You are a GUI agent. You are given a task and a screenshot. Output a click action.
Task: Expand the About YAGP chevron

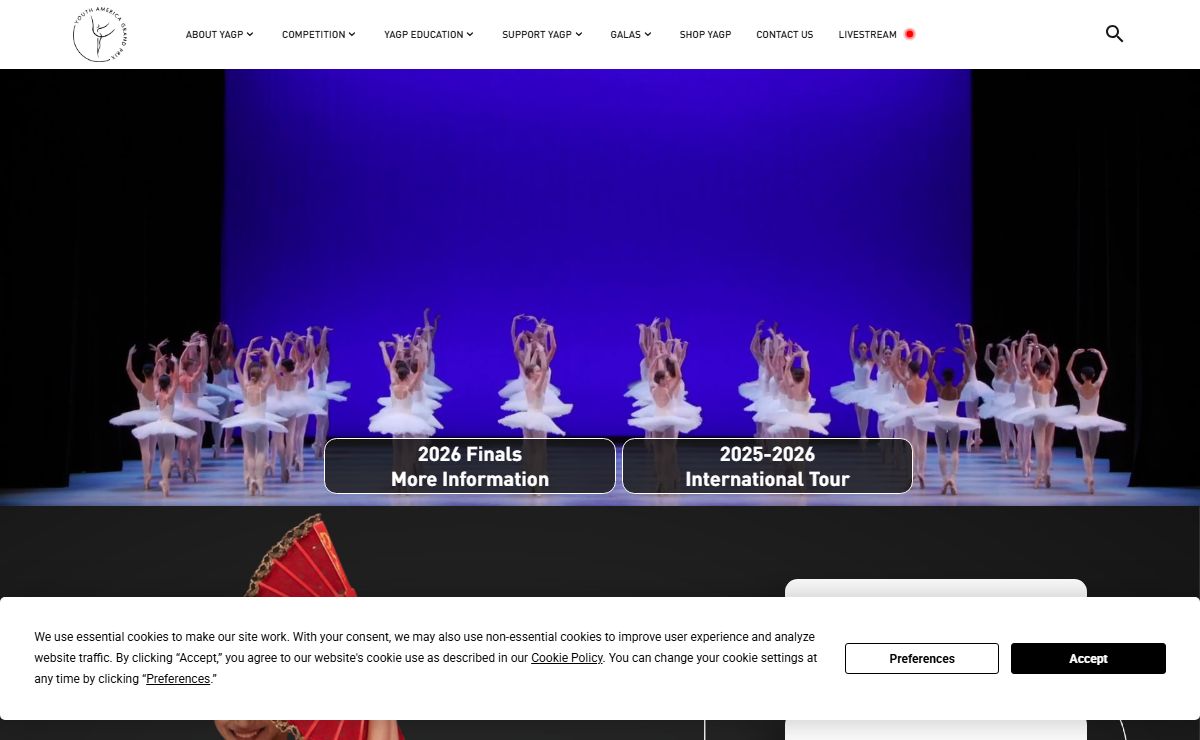[x=250, y=34]
